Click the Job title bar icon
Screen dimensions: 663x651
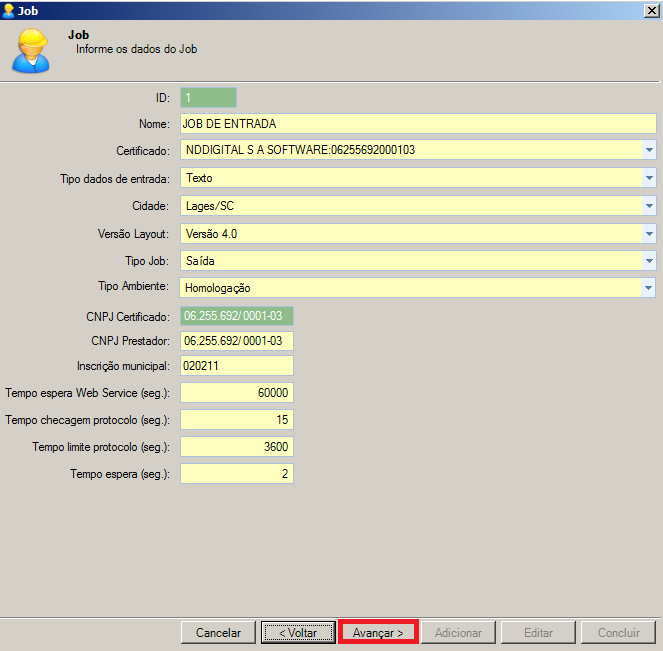point(9,10)
